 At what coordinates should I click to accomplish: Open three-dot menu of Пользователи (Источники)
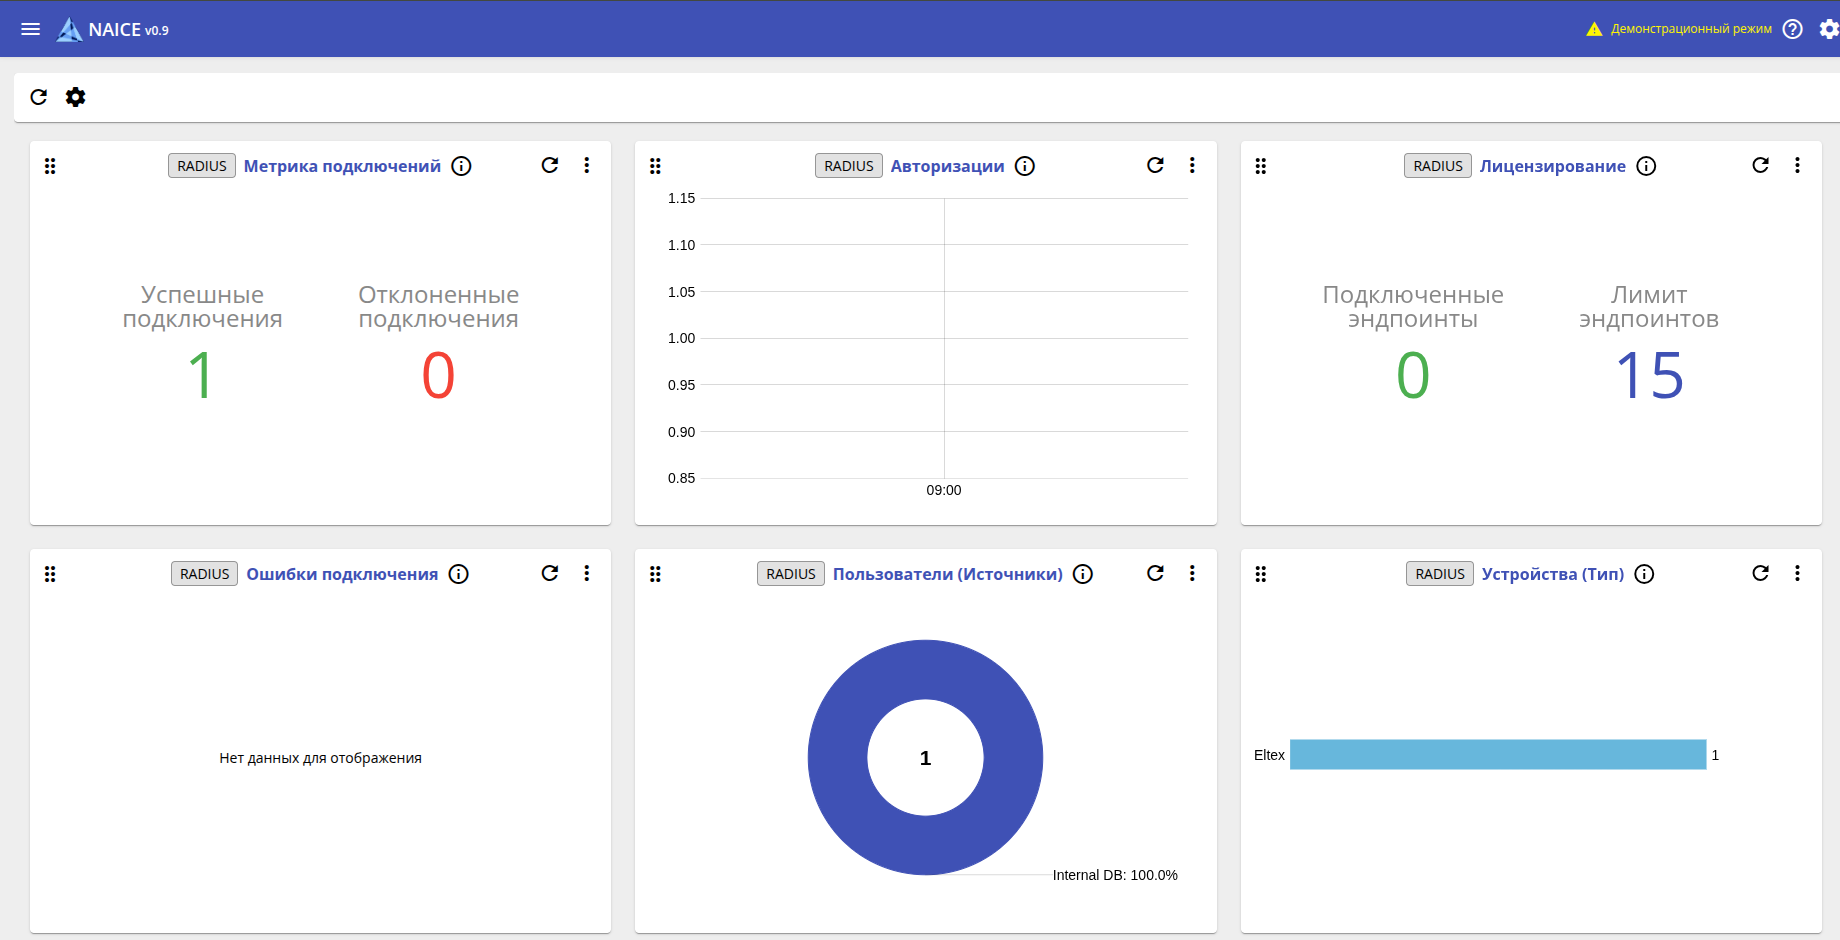(x=1192, y=573)
